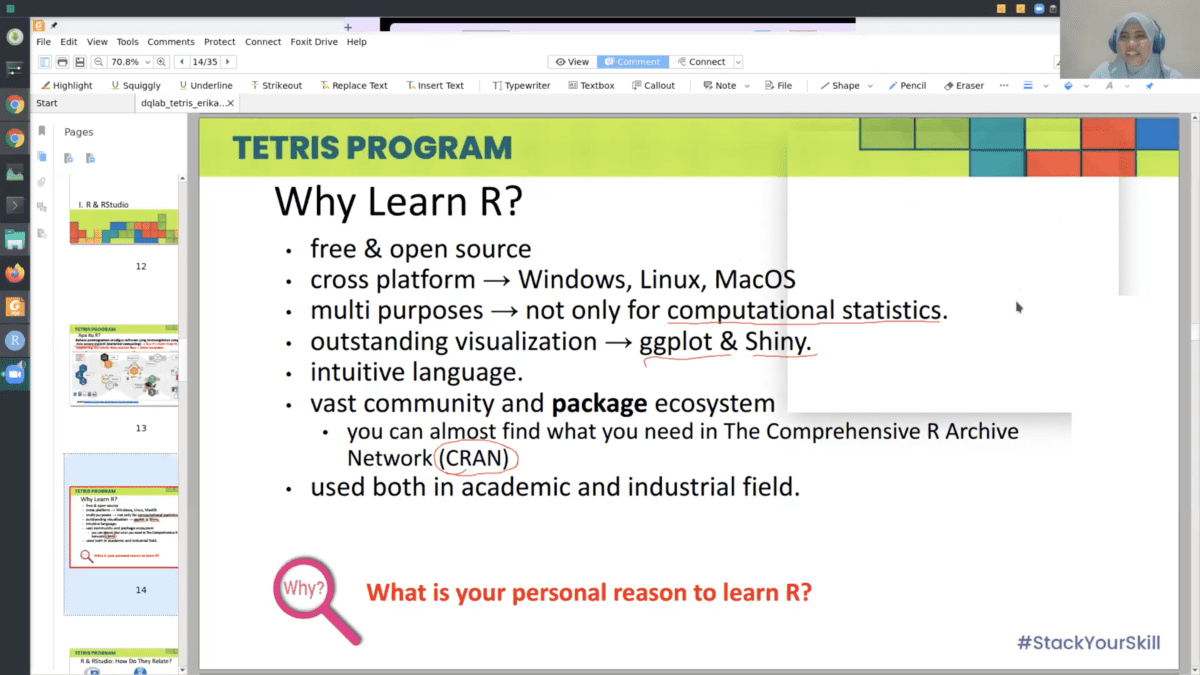Viewport: 1200px width, 675px height.
Task: Open the Comments menu
Action: click(x=171, y=42)
